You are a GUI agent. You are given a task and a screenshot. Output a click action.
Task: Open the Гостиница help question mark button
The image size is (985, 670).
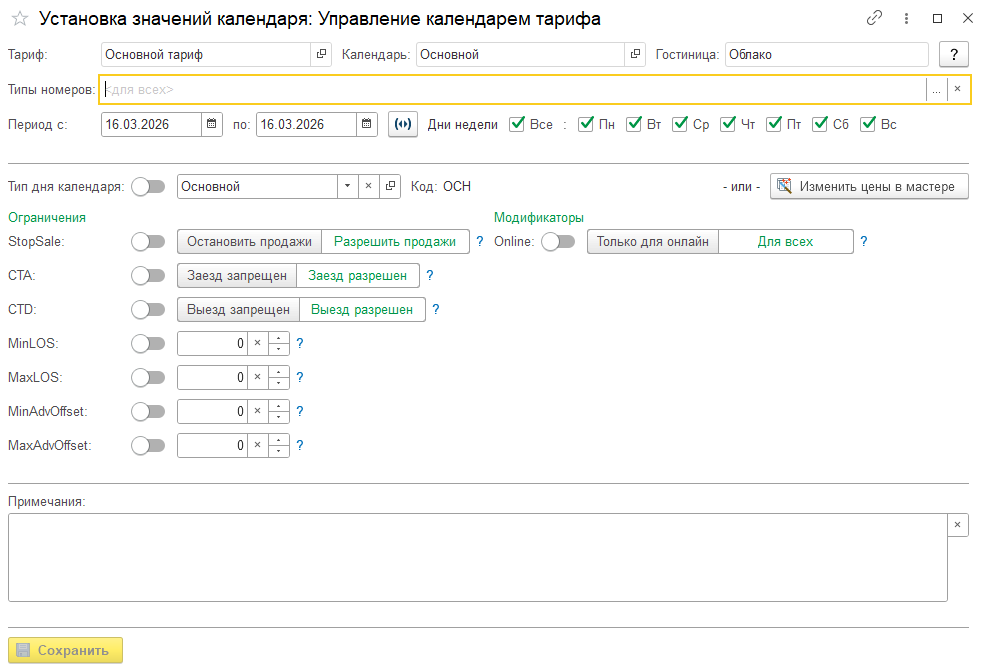click(954, 55)
